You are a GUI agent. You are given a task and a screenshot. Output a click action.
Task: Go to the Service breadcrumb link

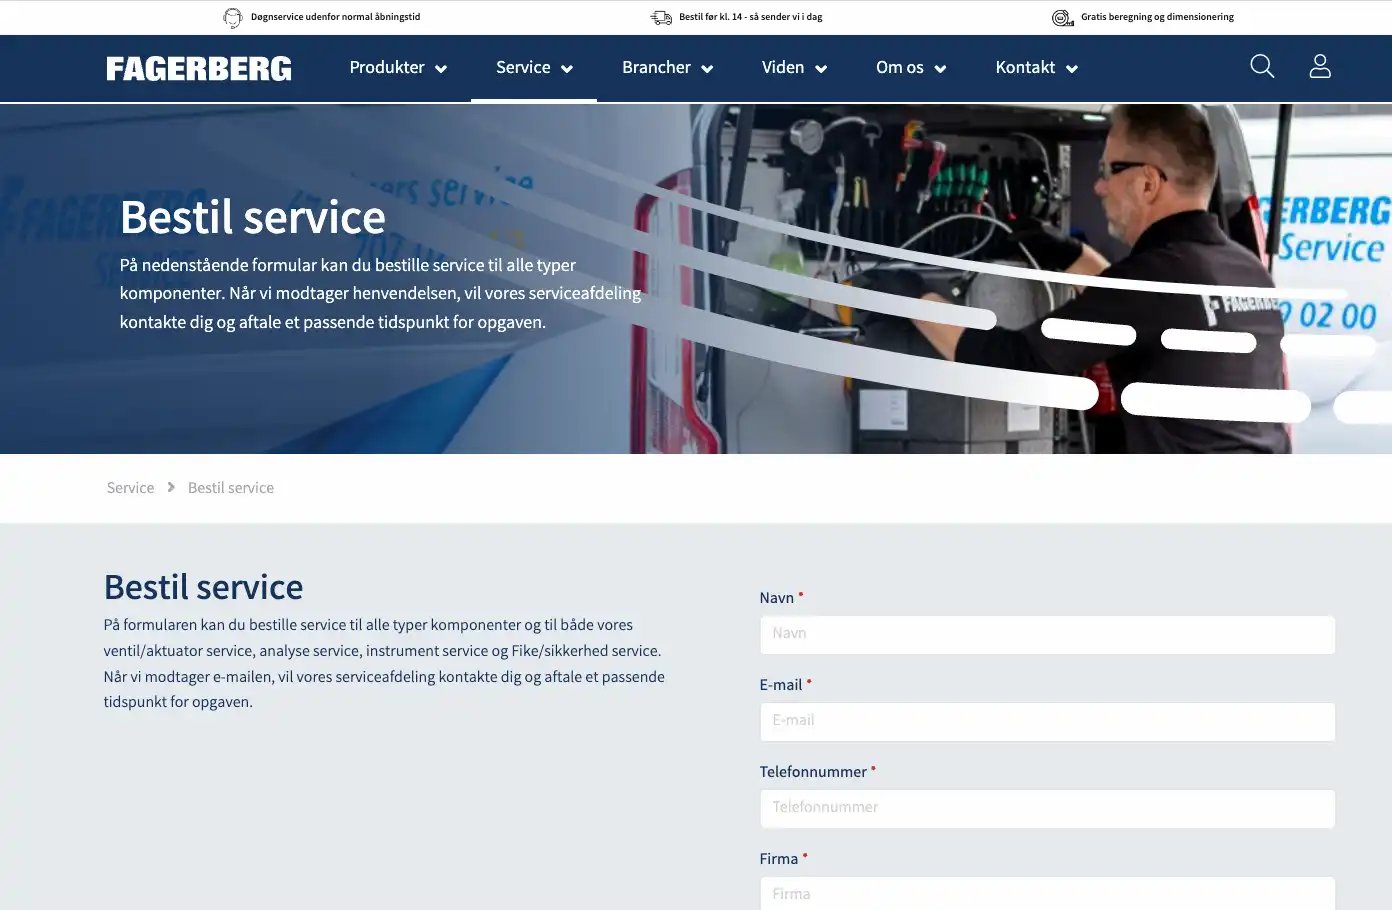(130, 487)
